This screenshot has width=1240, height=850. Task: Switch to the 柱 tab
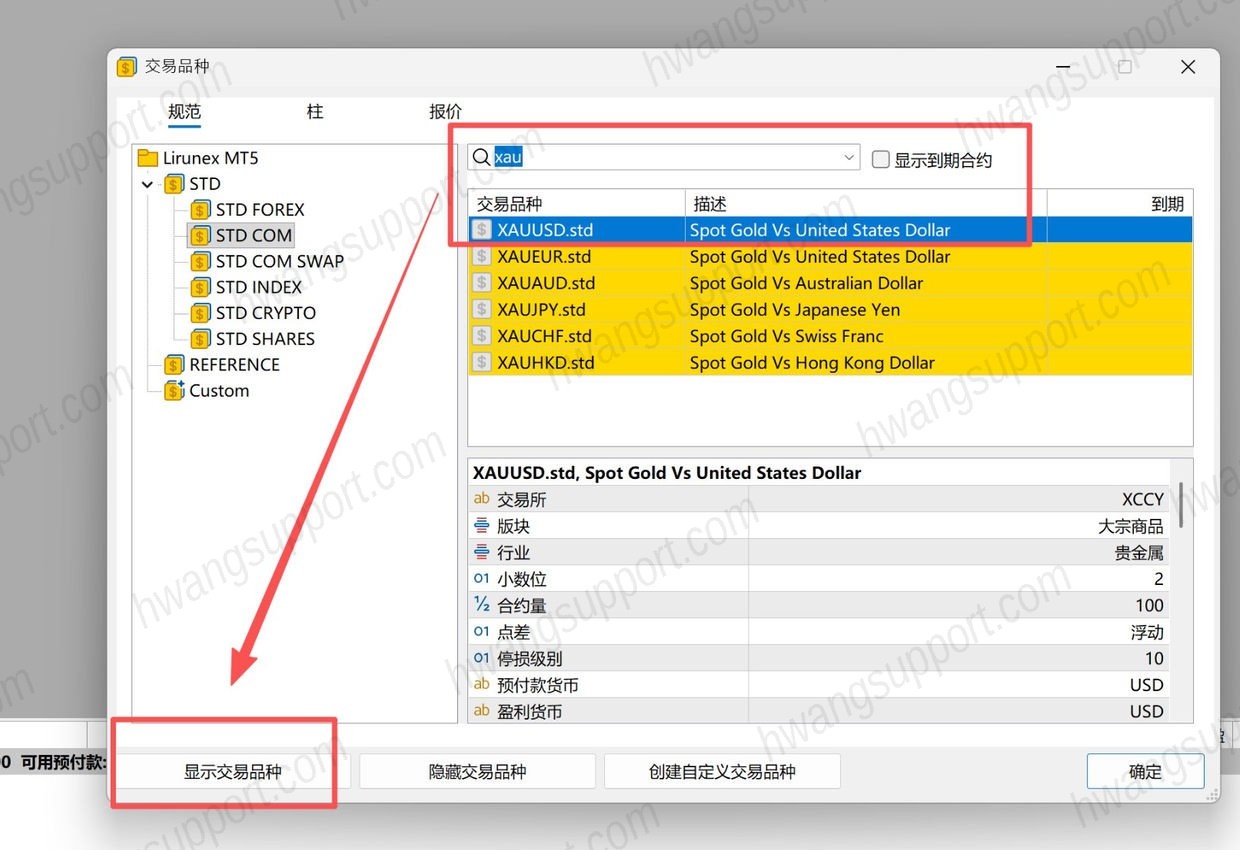(x=315, y=112)
